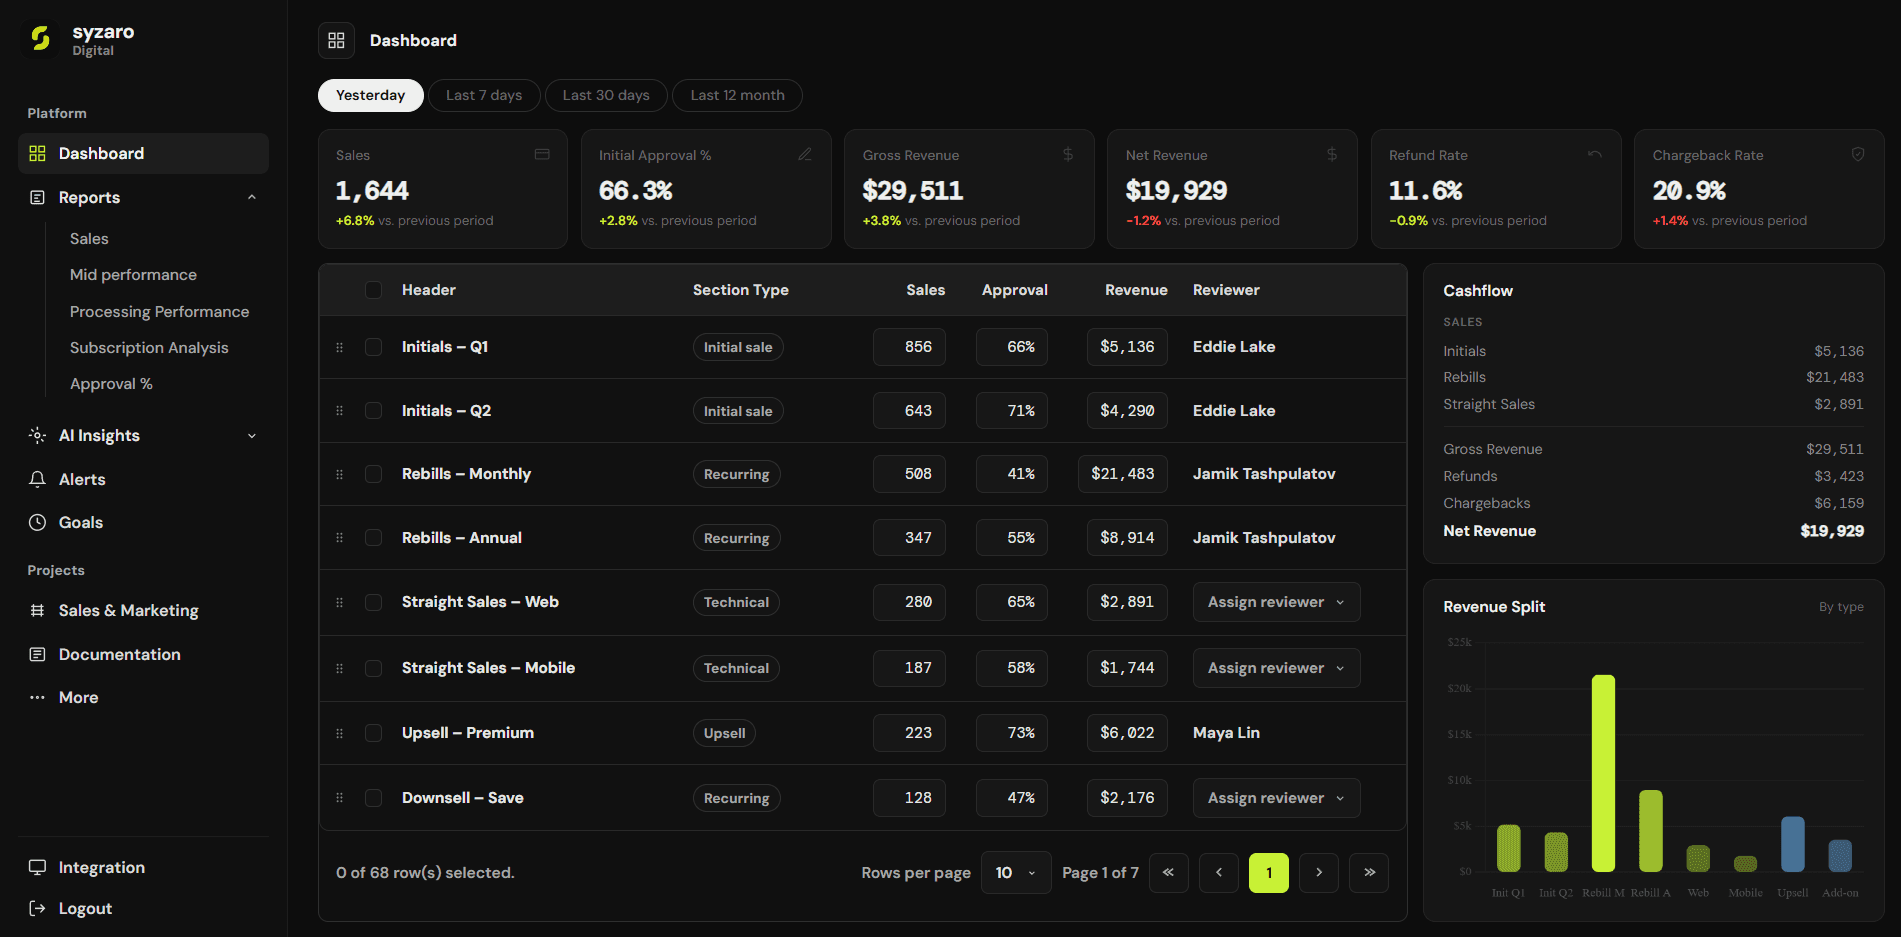Click the Alerts bell icon
The image size is (1901, 937).
tap(37, 479)
